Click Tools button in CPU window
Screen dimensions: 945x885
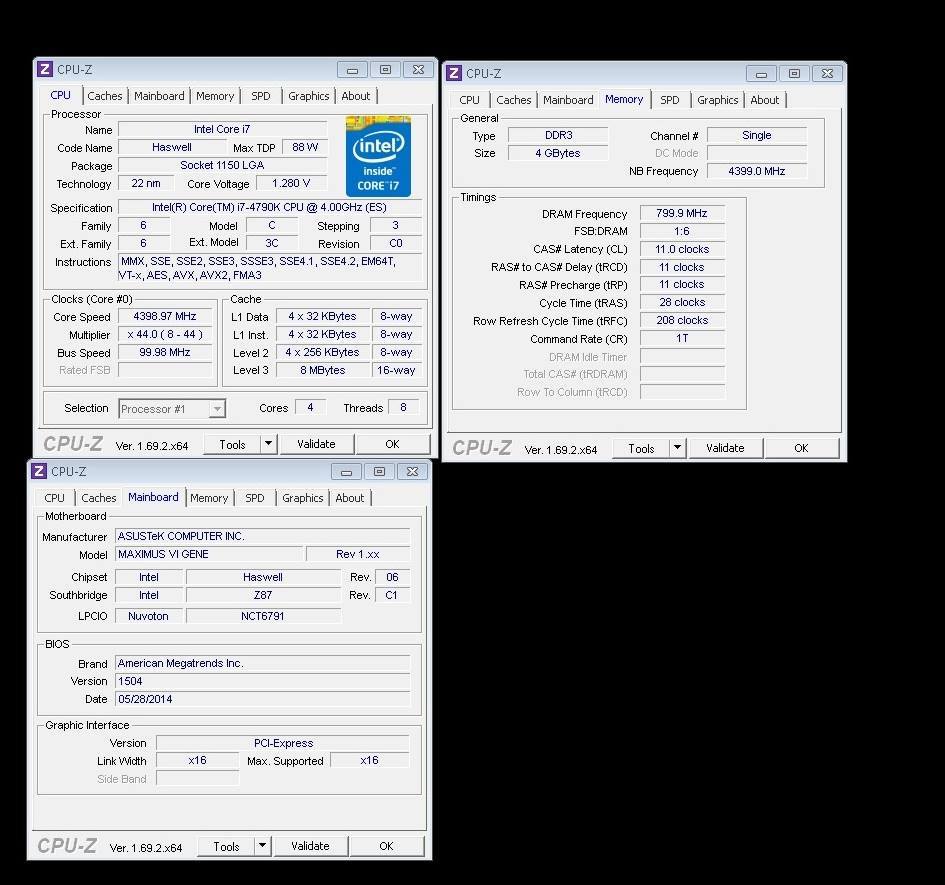[232, 444]
